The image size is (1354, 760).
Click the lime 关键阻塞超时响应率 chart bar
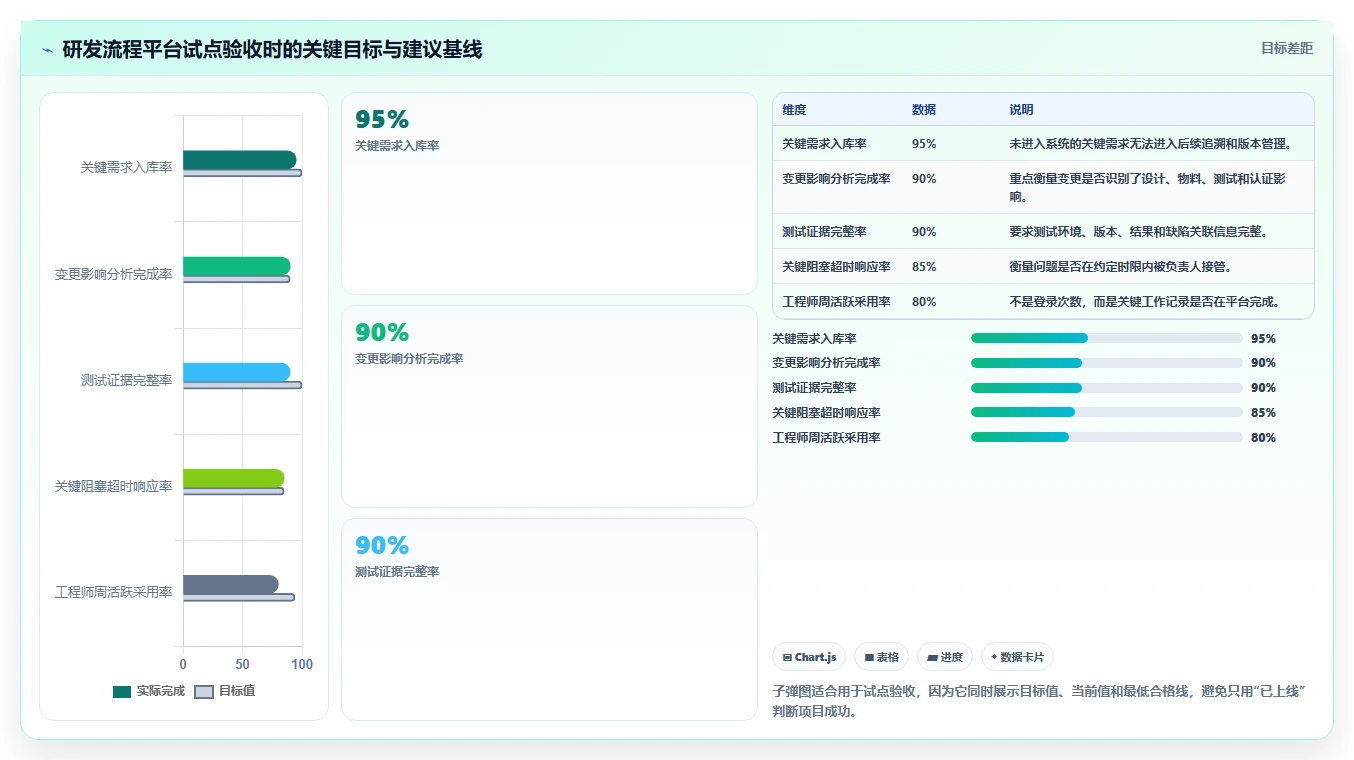click(x=233, y=478)
